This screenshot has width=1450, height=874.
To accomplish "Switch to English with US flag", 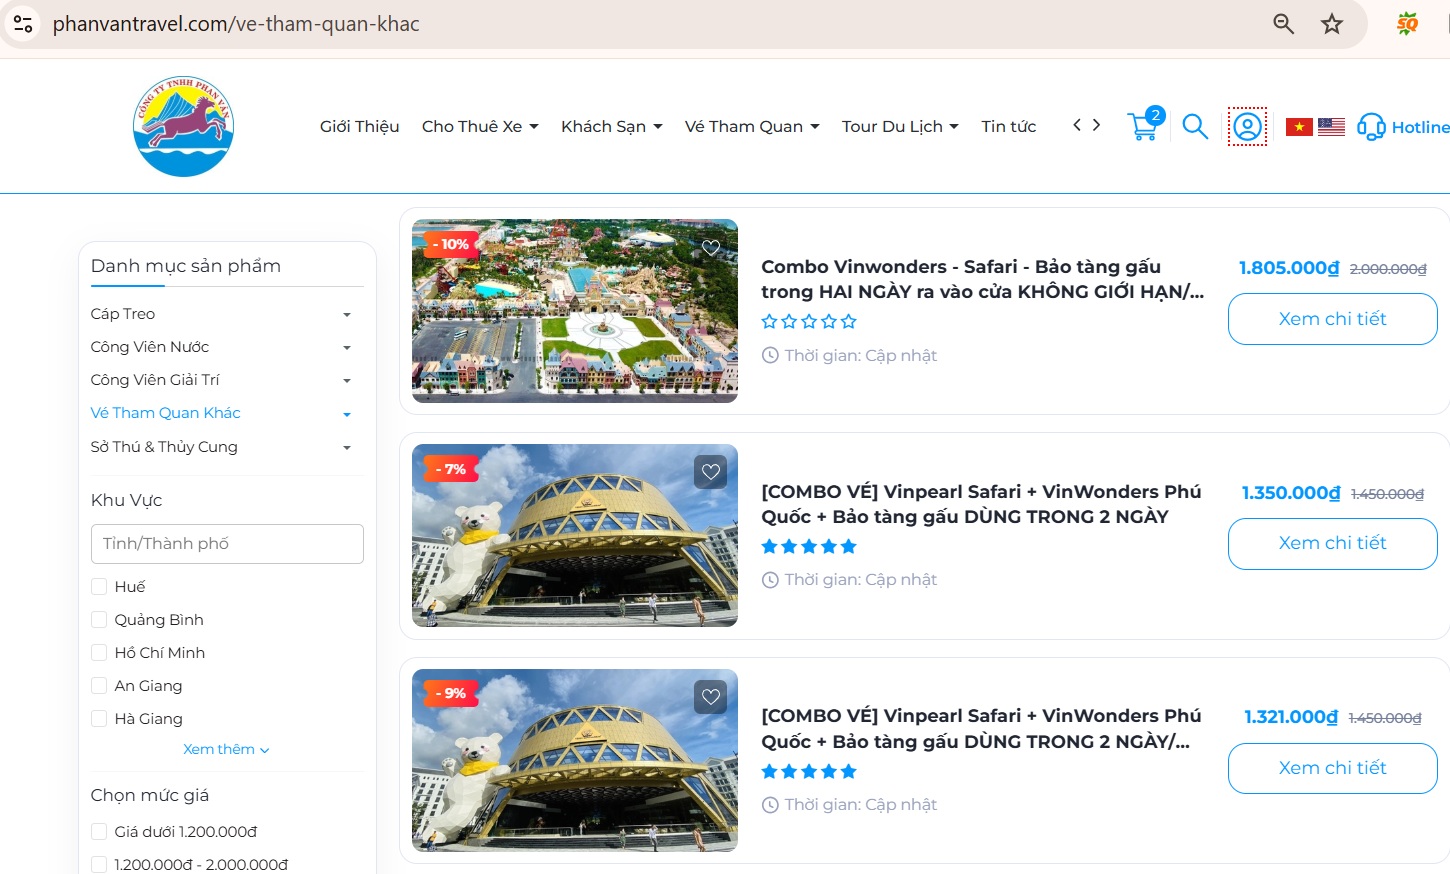I will tap(1331, 127).
